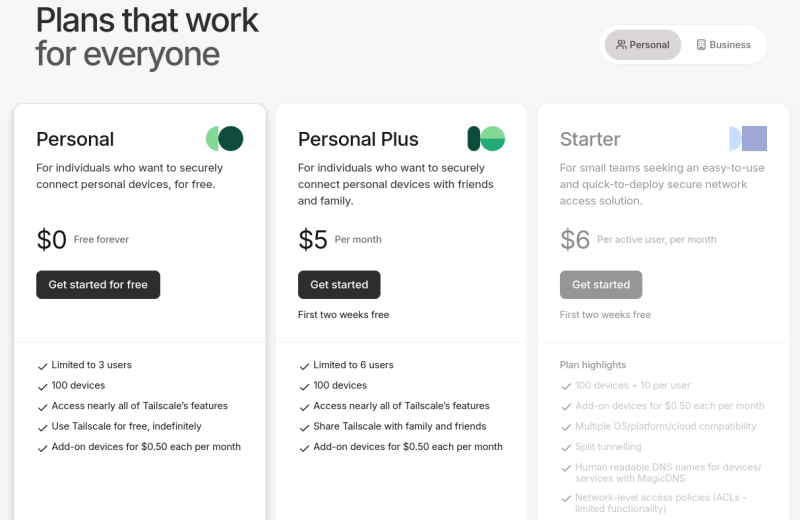Click the building icon beside Business
Screen dimensions: 800x520
coord(701,45)
